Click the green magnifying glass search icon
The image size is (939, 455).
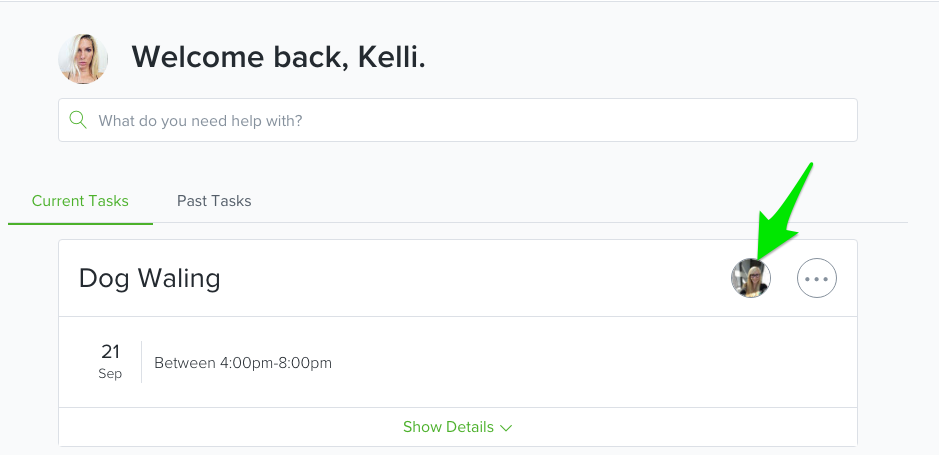click(x=78, y=120)
